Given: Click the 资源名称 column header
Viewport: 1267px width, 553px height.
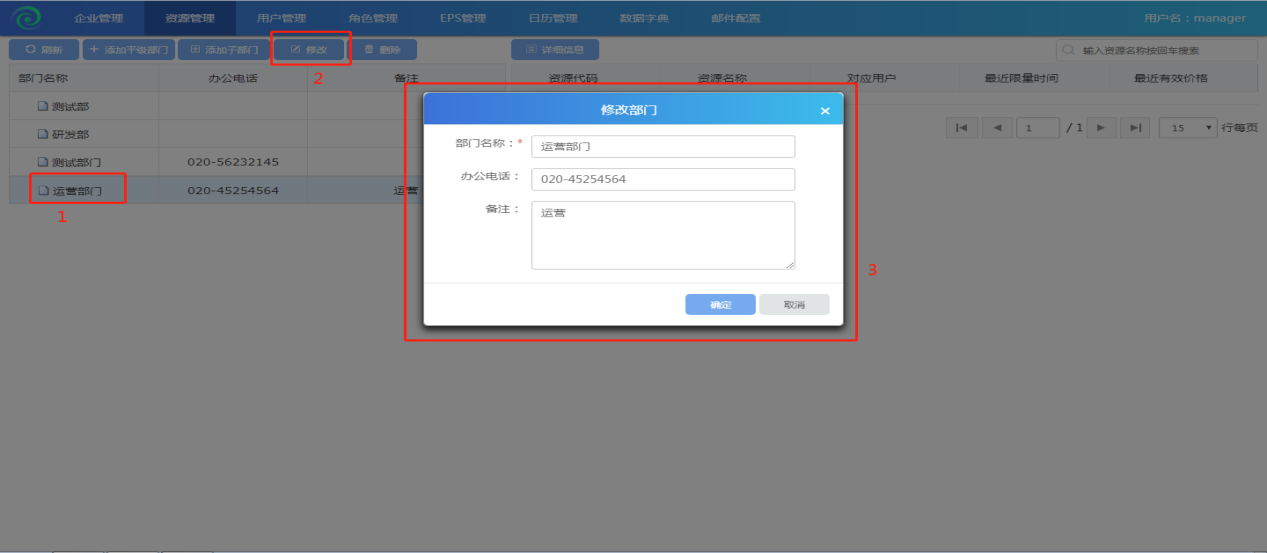Looking at the screenshot, I should (x=722, y=78).
